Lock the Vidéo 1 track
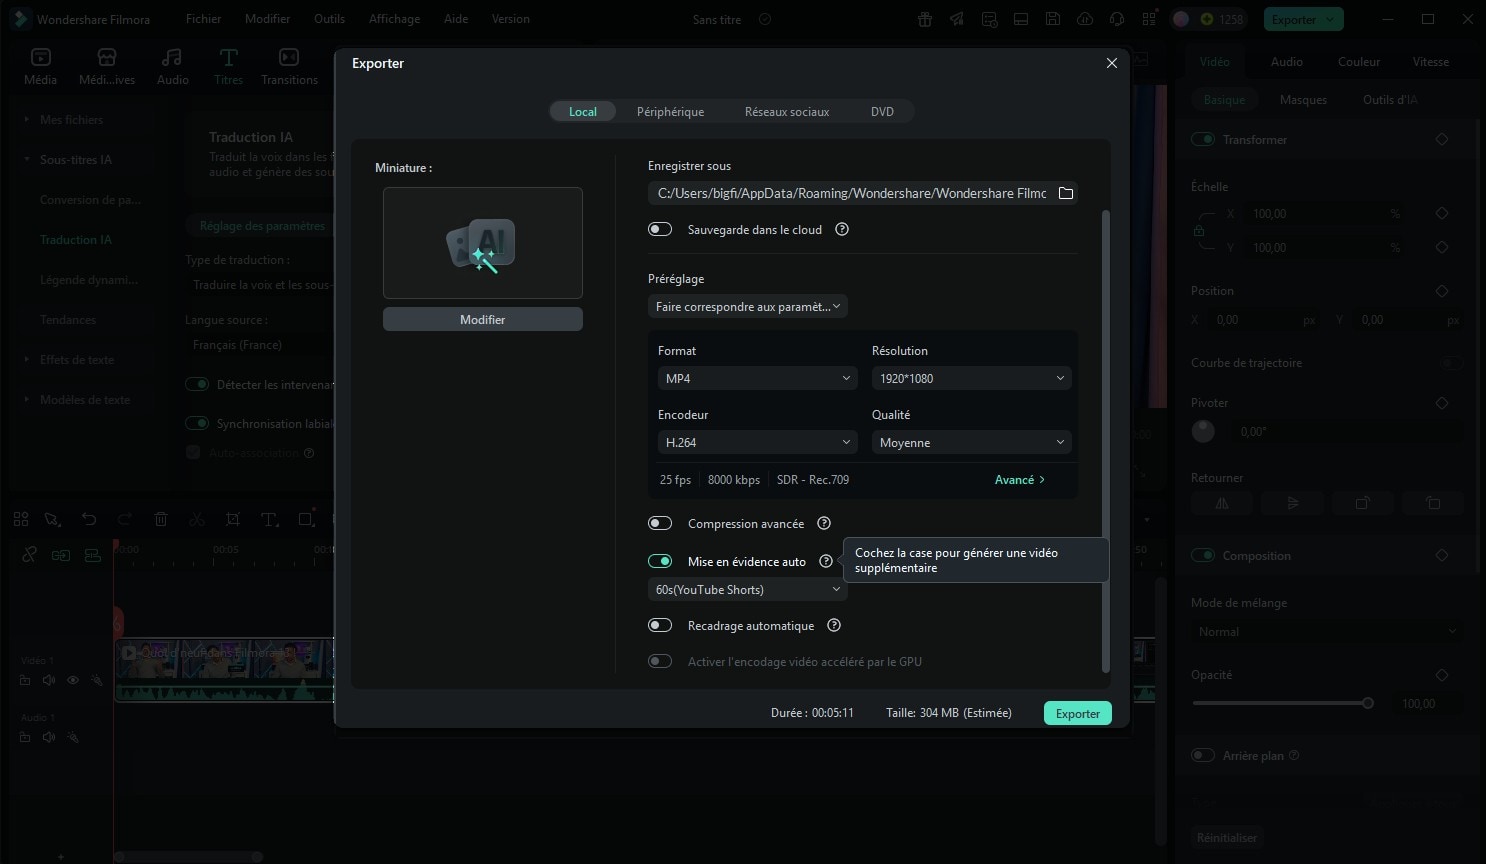 25,680
